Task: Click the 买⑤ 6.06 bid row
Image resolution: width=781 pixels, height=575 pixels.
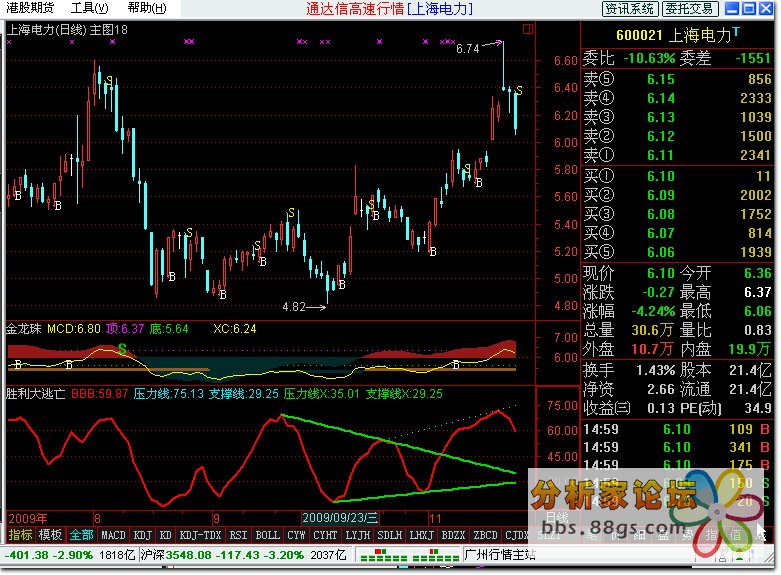Action: pos(677,252)
